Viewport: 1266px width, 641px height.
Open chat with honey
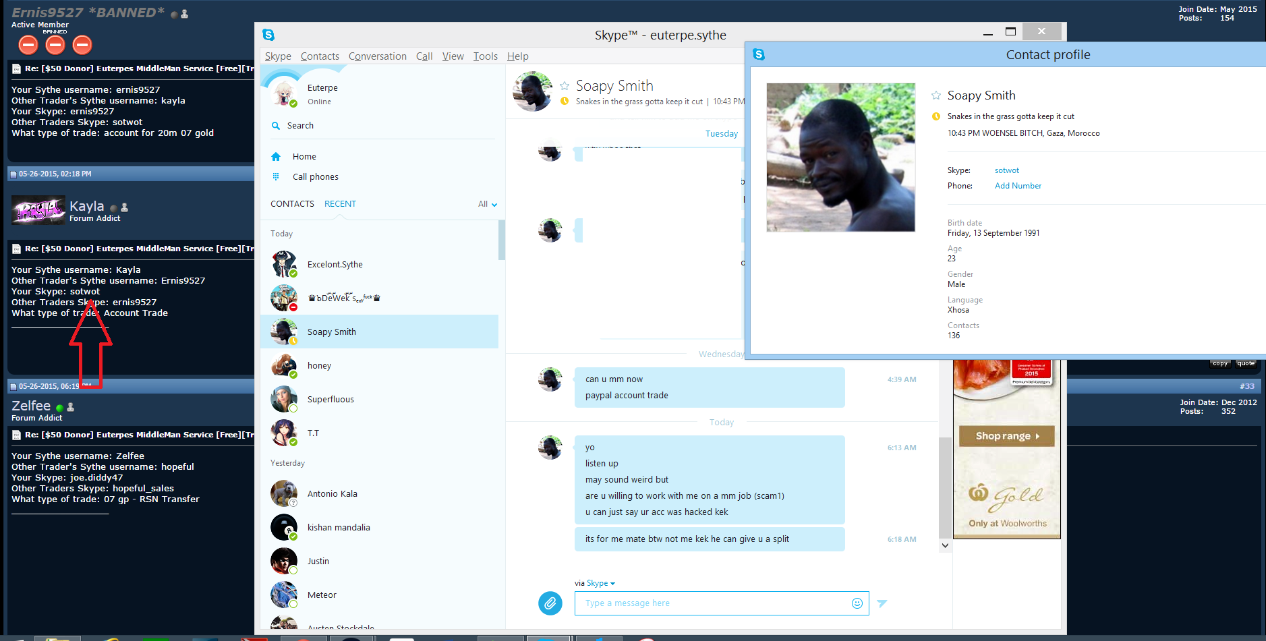(x=379, y=366)
